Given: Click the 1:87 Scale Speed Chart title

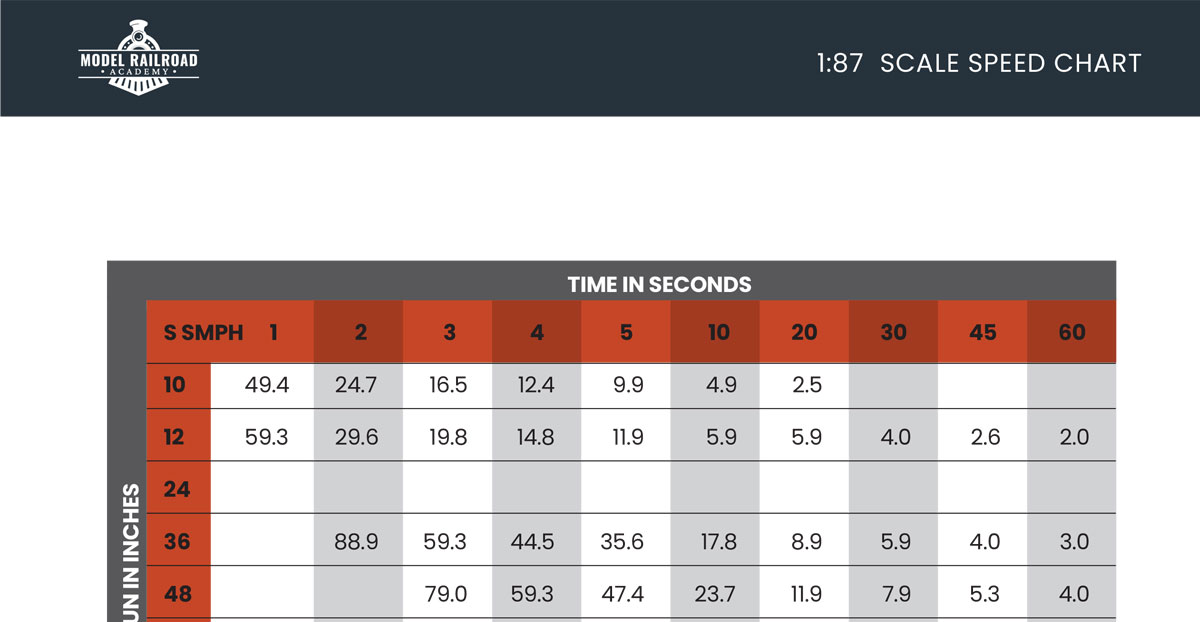Looking at the screenshot, I should click(x=978, y=64).
